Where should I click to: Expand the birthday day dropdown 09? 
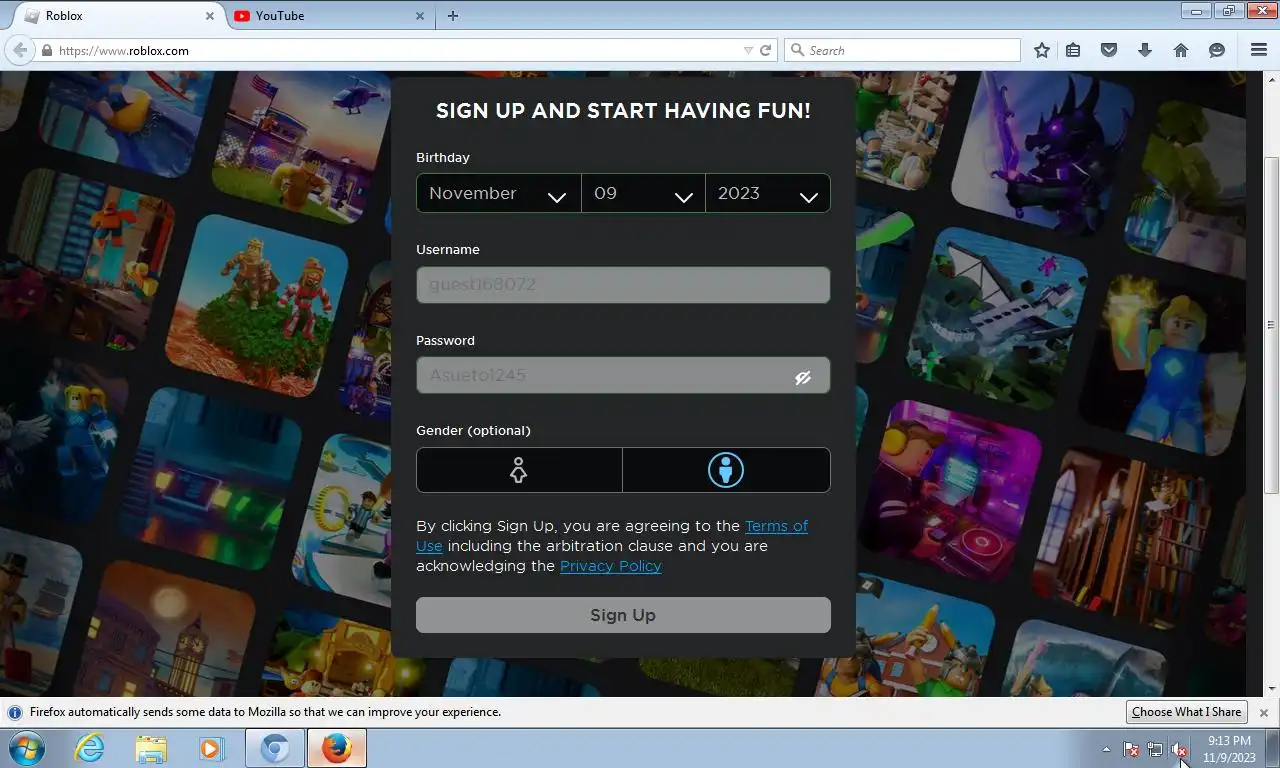643,193
